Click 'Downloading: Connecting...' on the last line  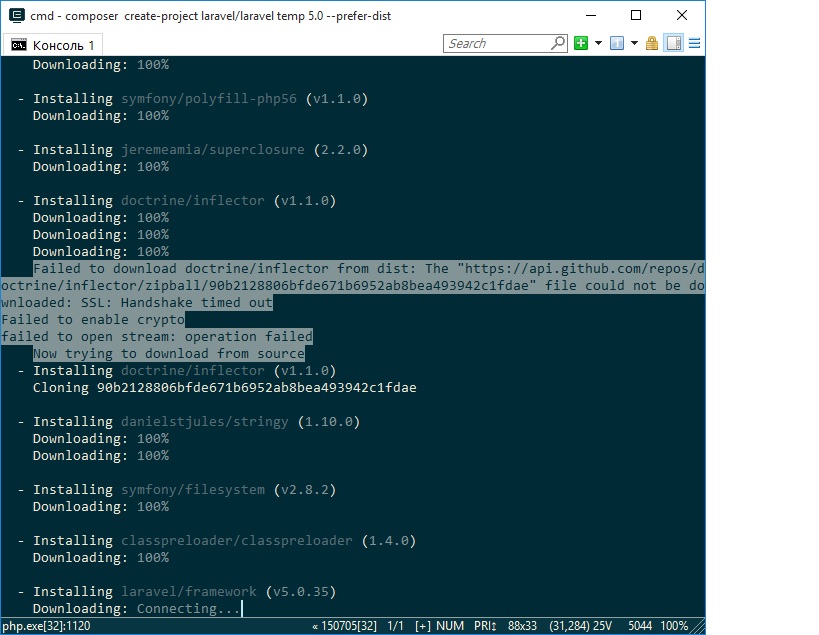point(136,608)
